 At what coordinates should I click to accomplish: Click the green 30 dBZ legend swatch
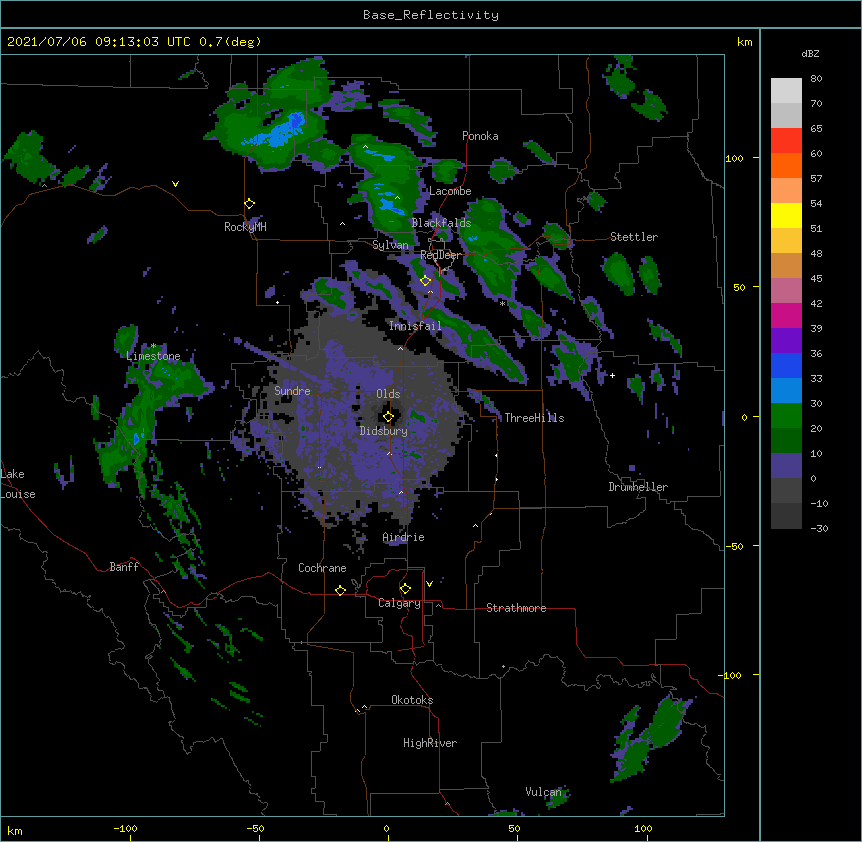coord(786,416)
